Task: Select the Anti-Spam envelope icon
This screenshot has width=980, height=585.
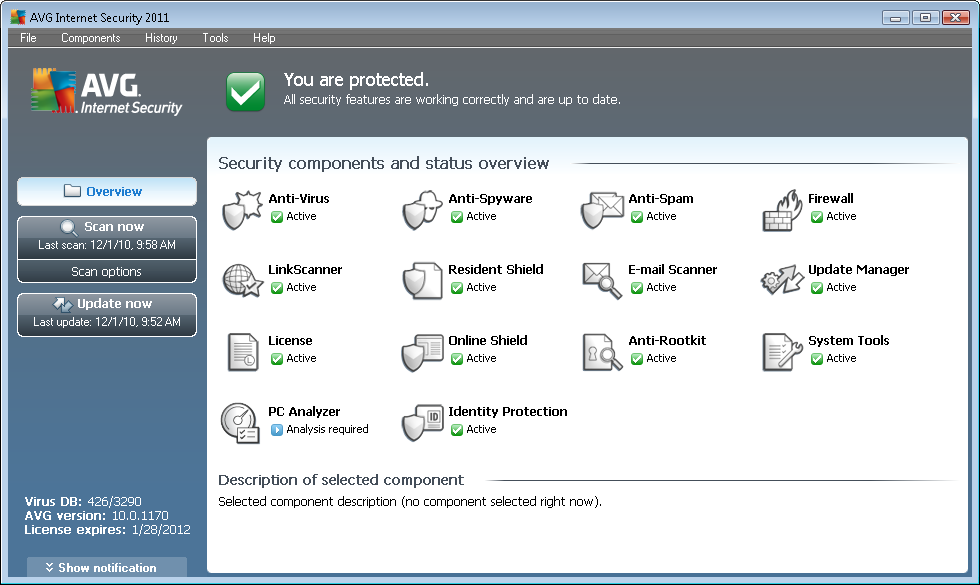Action: (601, 209)
